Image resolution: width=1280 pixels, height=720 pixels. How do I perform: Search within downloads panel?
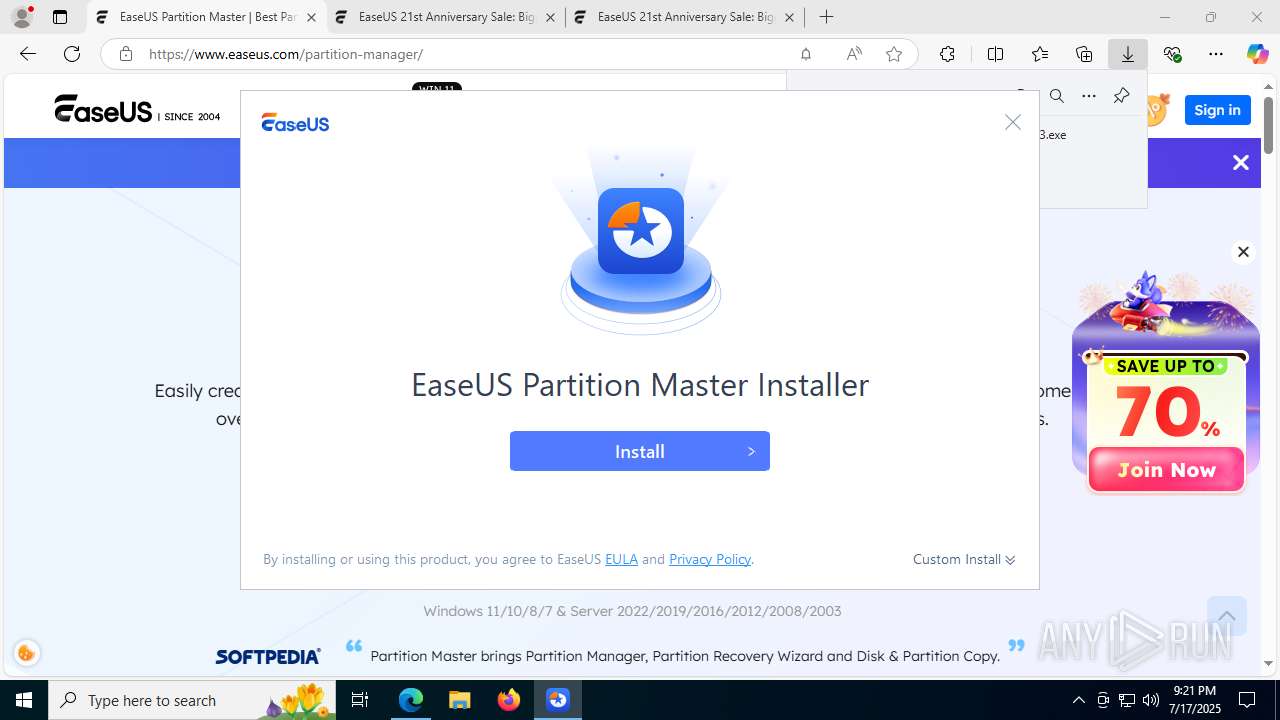tap(1056, 96)
